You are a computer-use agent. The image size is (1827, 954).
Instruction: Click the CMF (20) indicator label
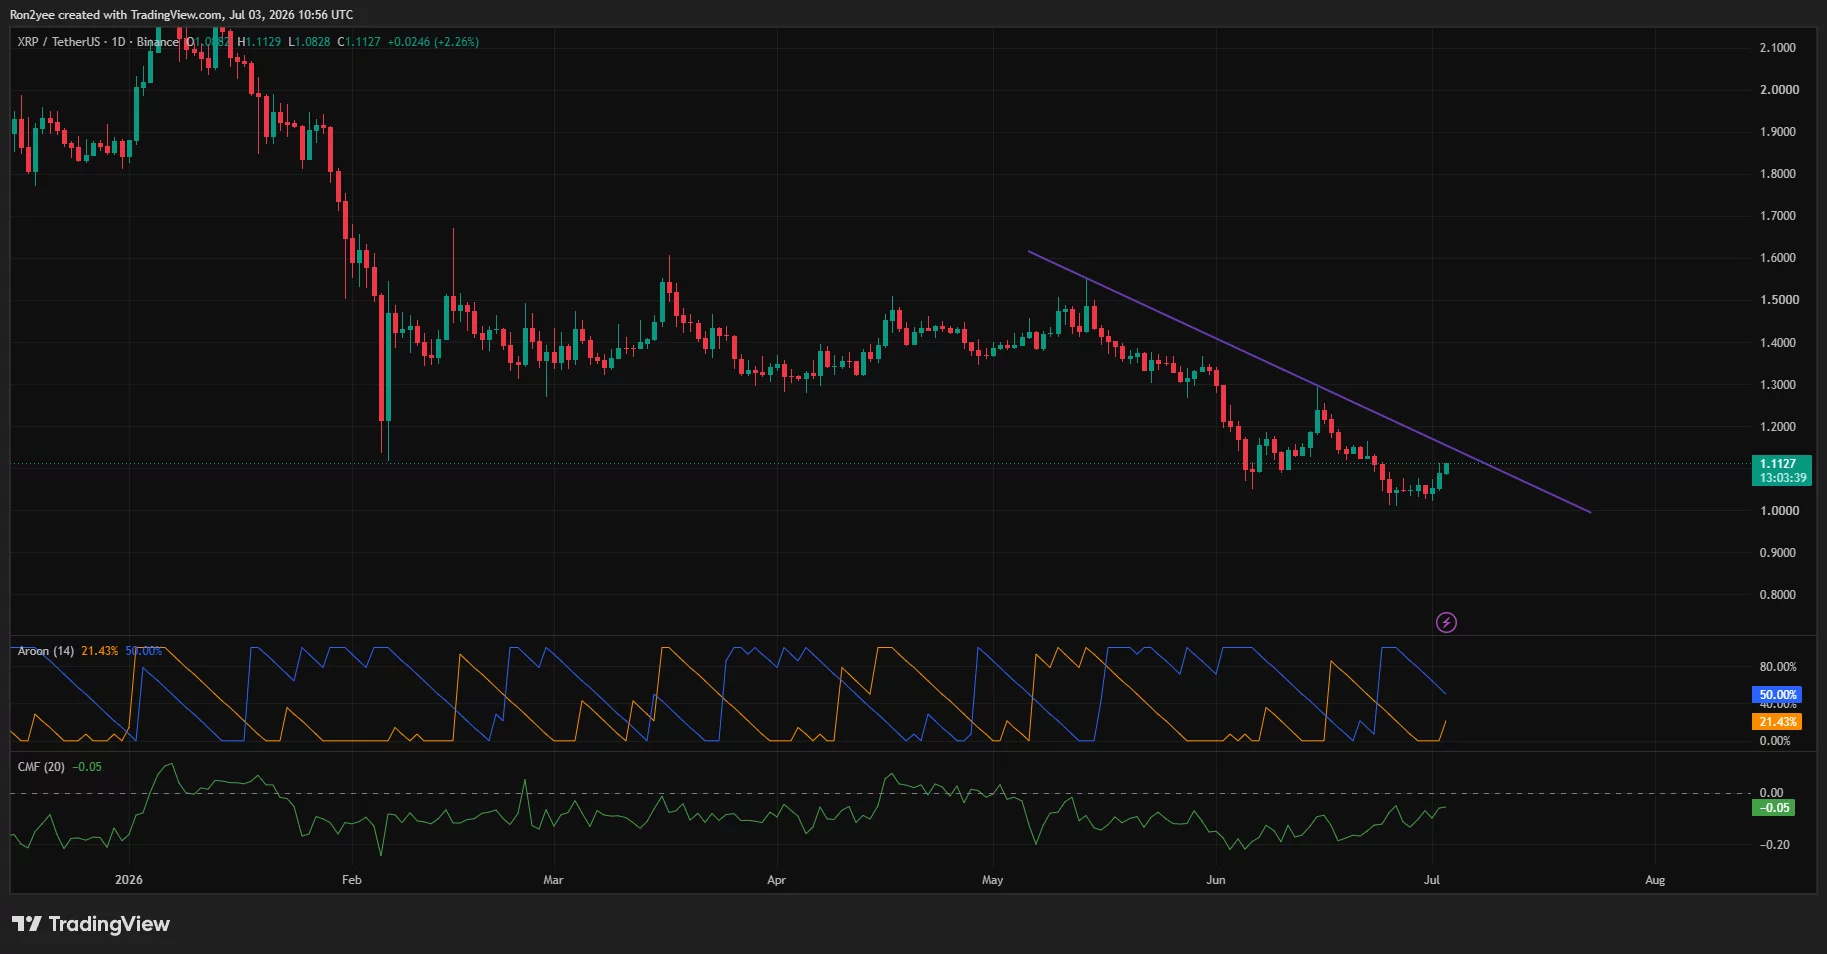(41, 767)
